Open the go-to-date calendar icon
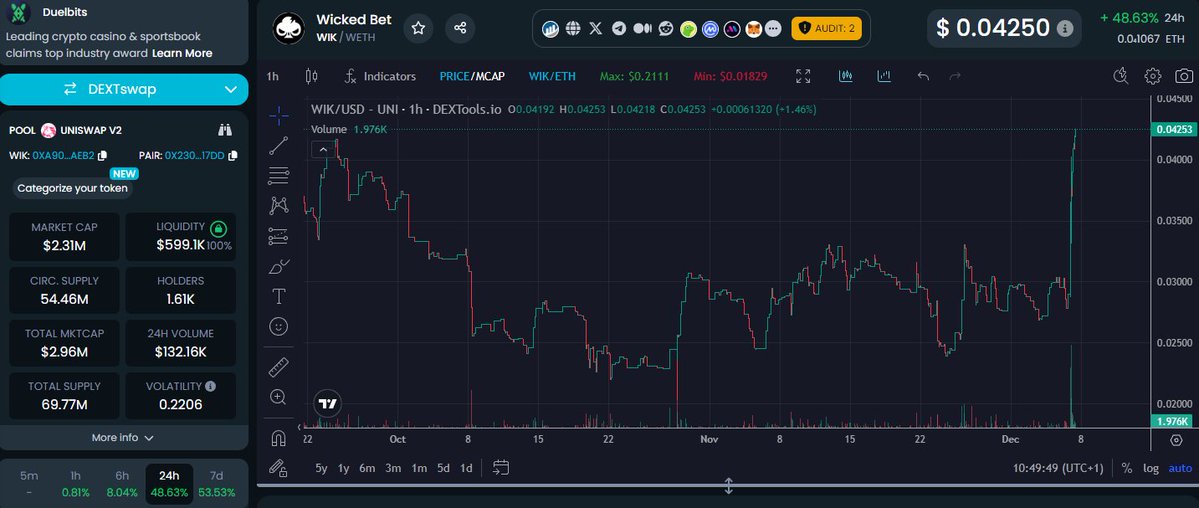Viewport: 1199px width, 508px height. pyautogui.click(x=501, y=467)
